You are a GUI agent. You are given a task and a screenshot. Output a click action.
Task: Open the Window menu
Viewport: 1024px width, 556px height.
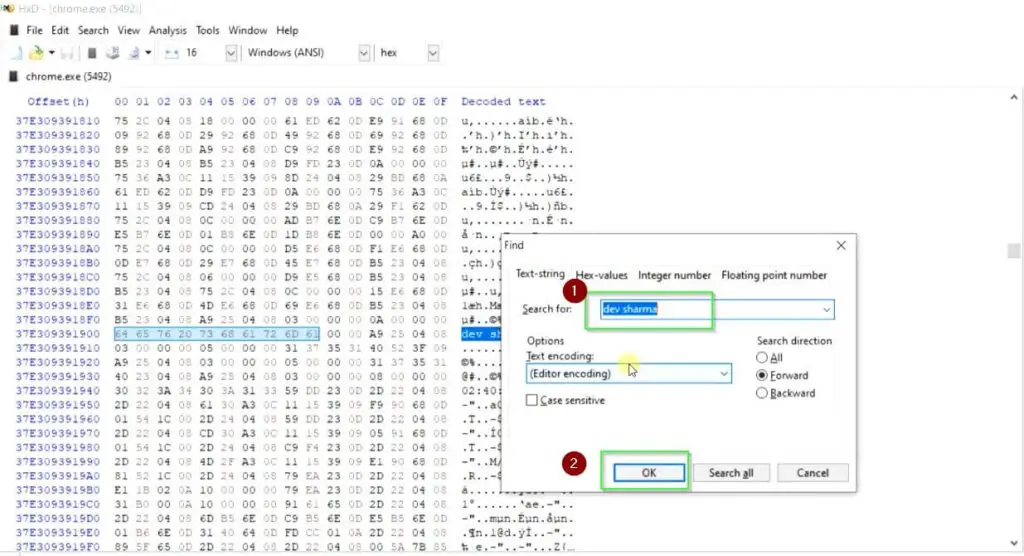pyautogui.click(x=248, y=30)
